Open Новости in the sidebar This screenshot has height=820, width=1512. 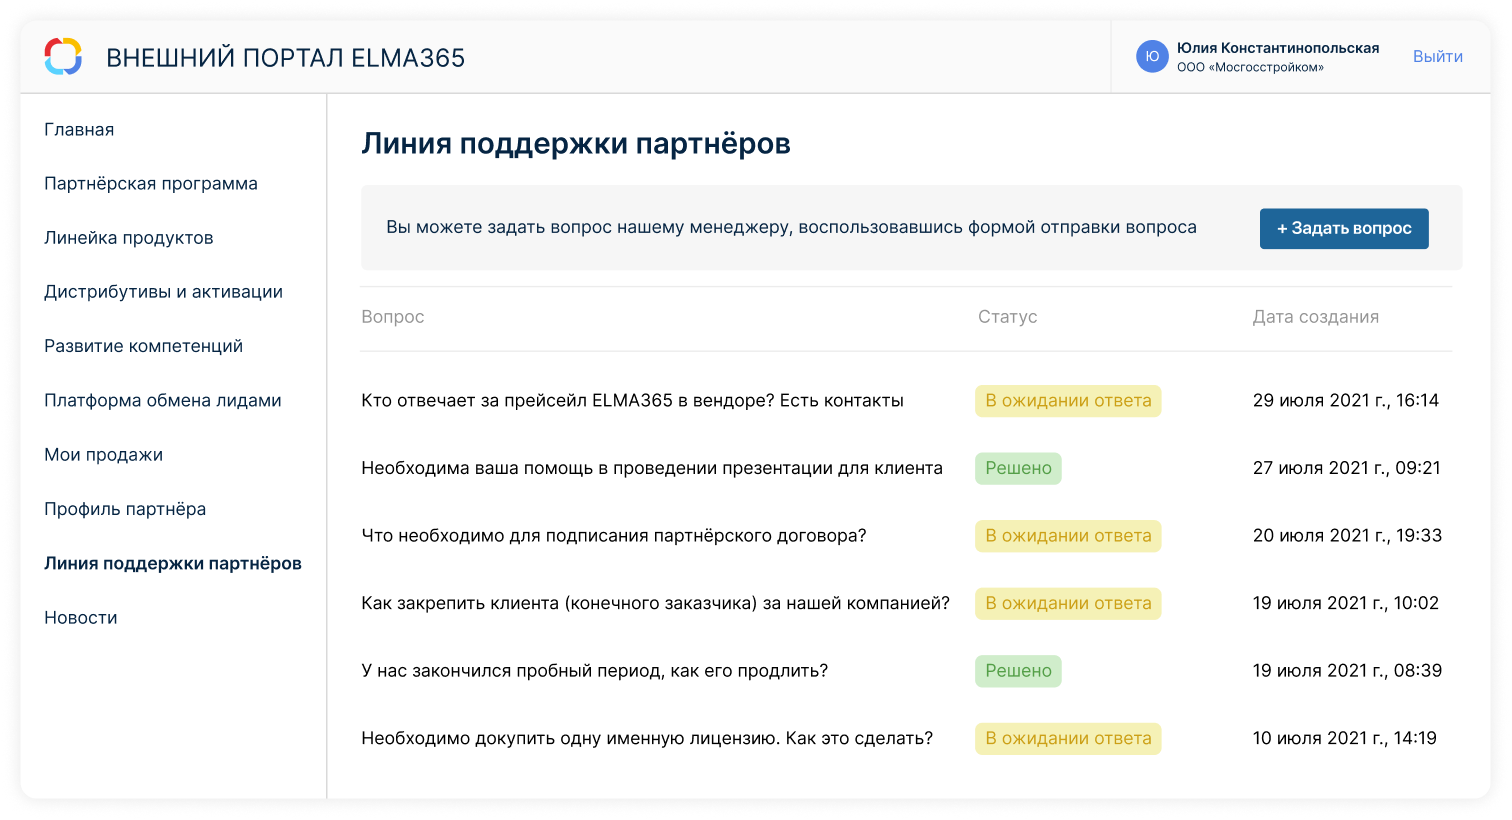(x=81, y=618)
